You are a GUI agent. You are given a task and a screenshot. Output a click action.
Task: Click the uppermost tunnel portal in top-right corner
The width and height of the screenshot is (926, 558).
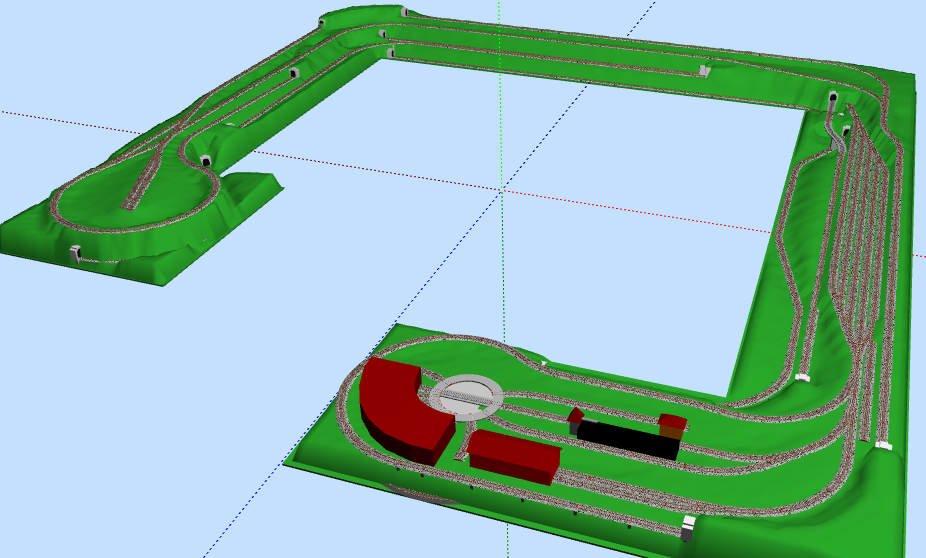point(833,99)
